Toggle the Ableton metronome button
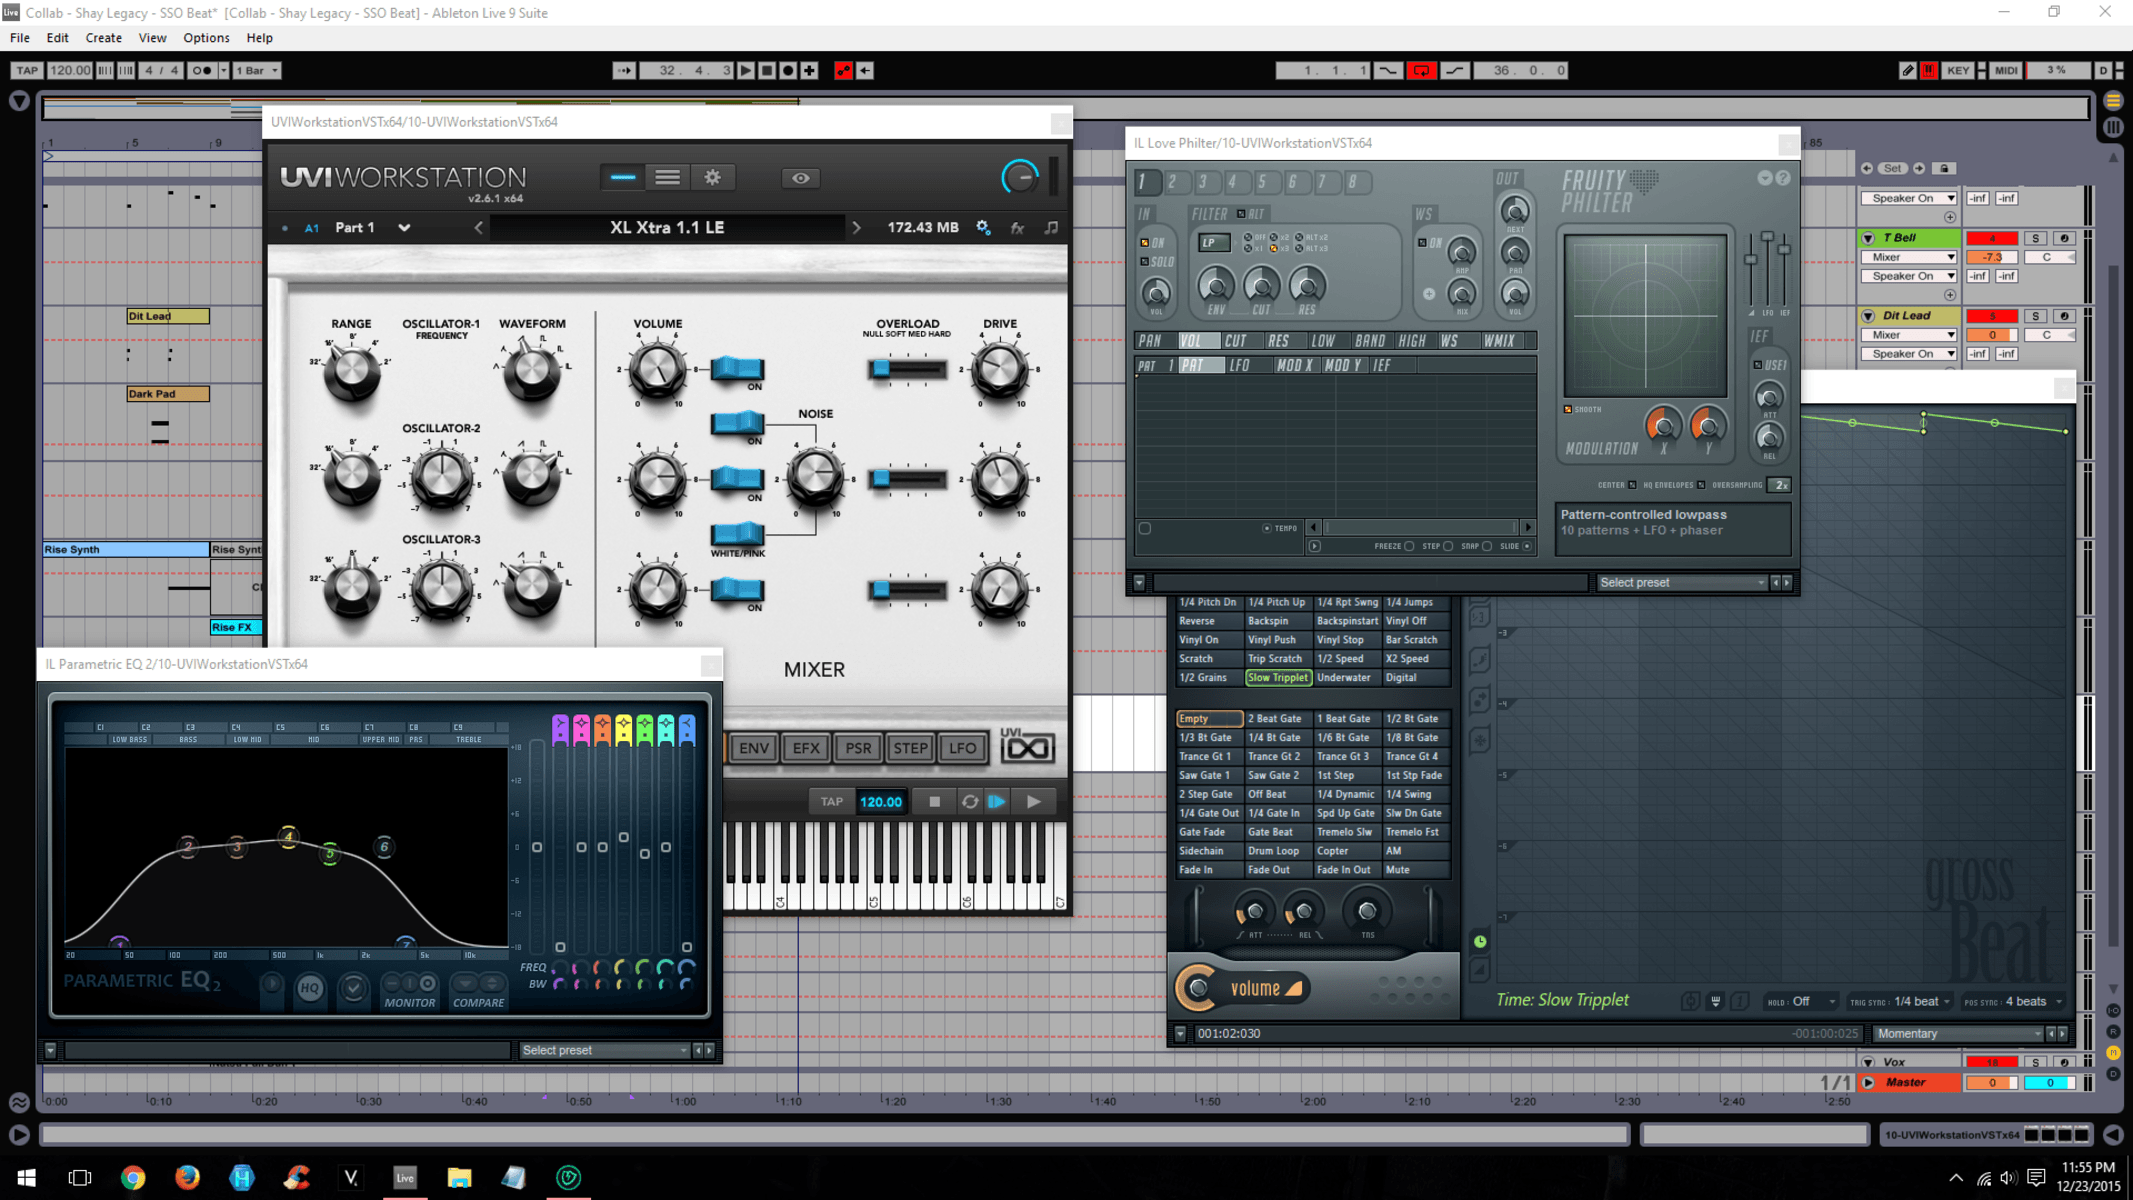Viewport: 2133px width, 1200px height. tap(202, 70)
